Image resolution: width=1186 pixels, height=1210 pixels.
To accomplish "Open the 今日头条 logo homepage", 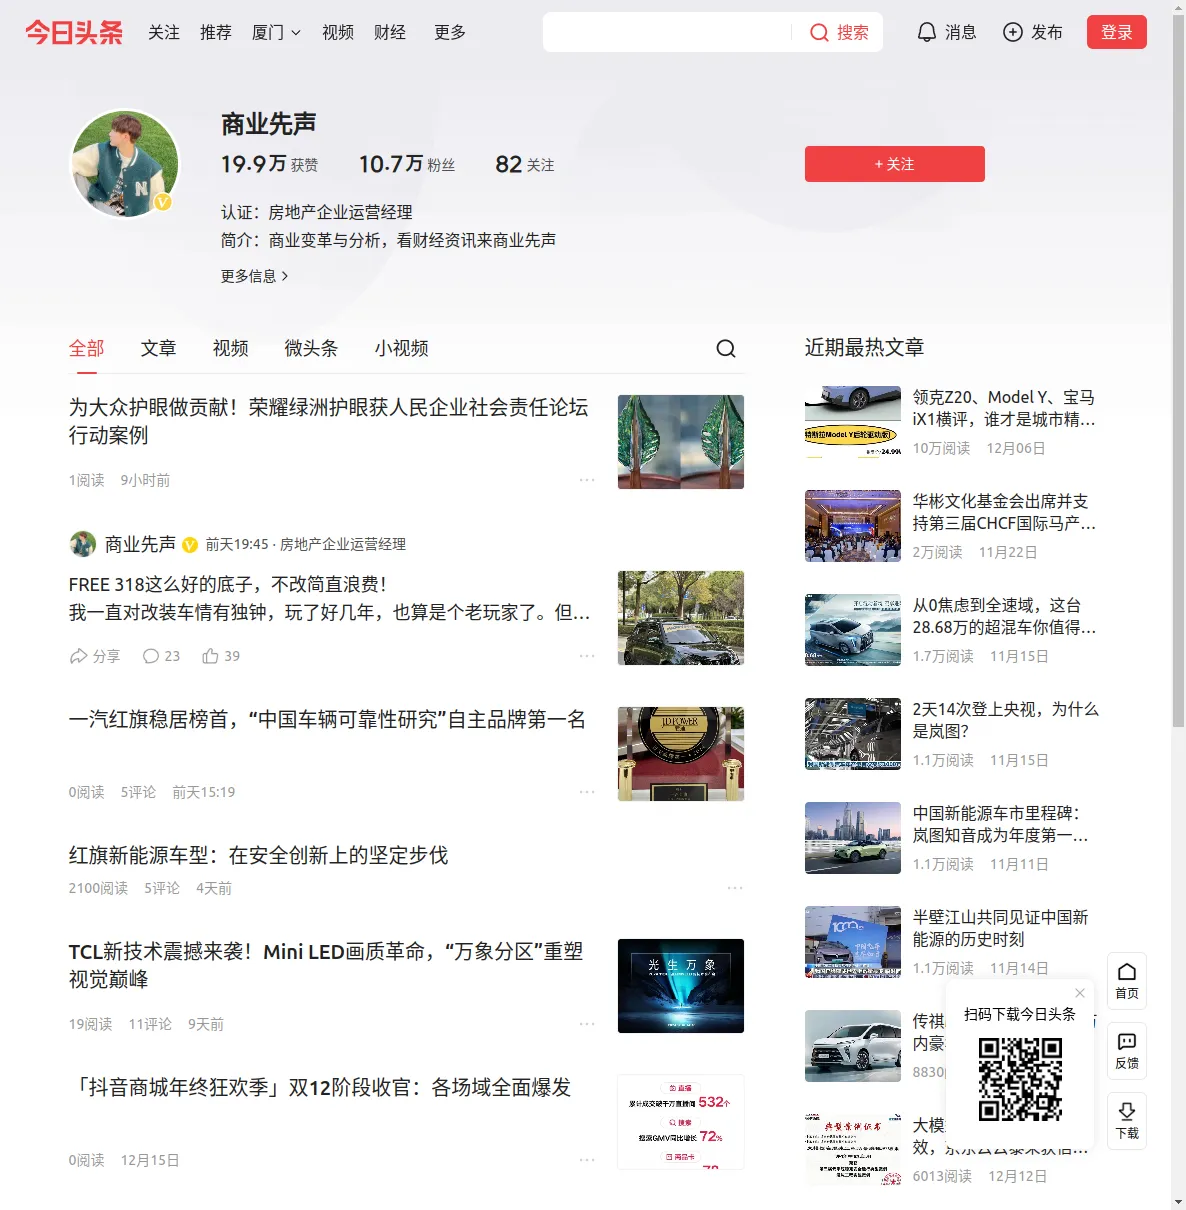I will pyautogui.click(x=74, y=32).
